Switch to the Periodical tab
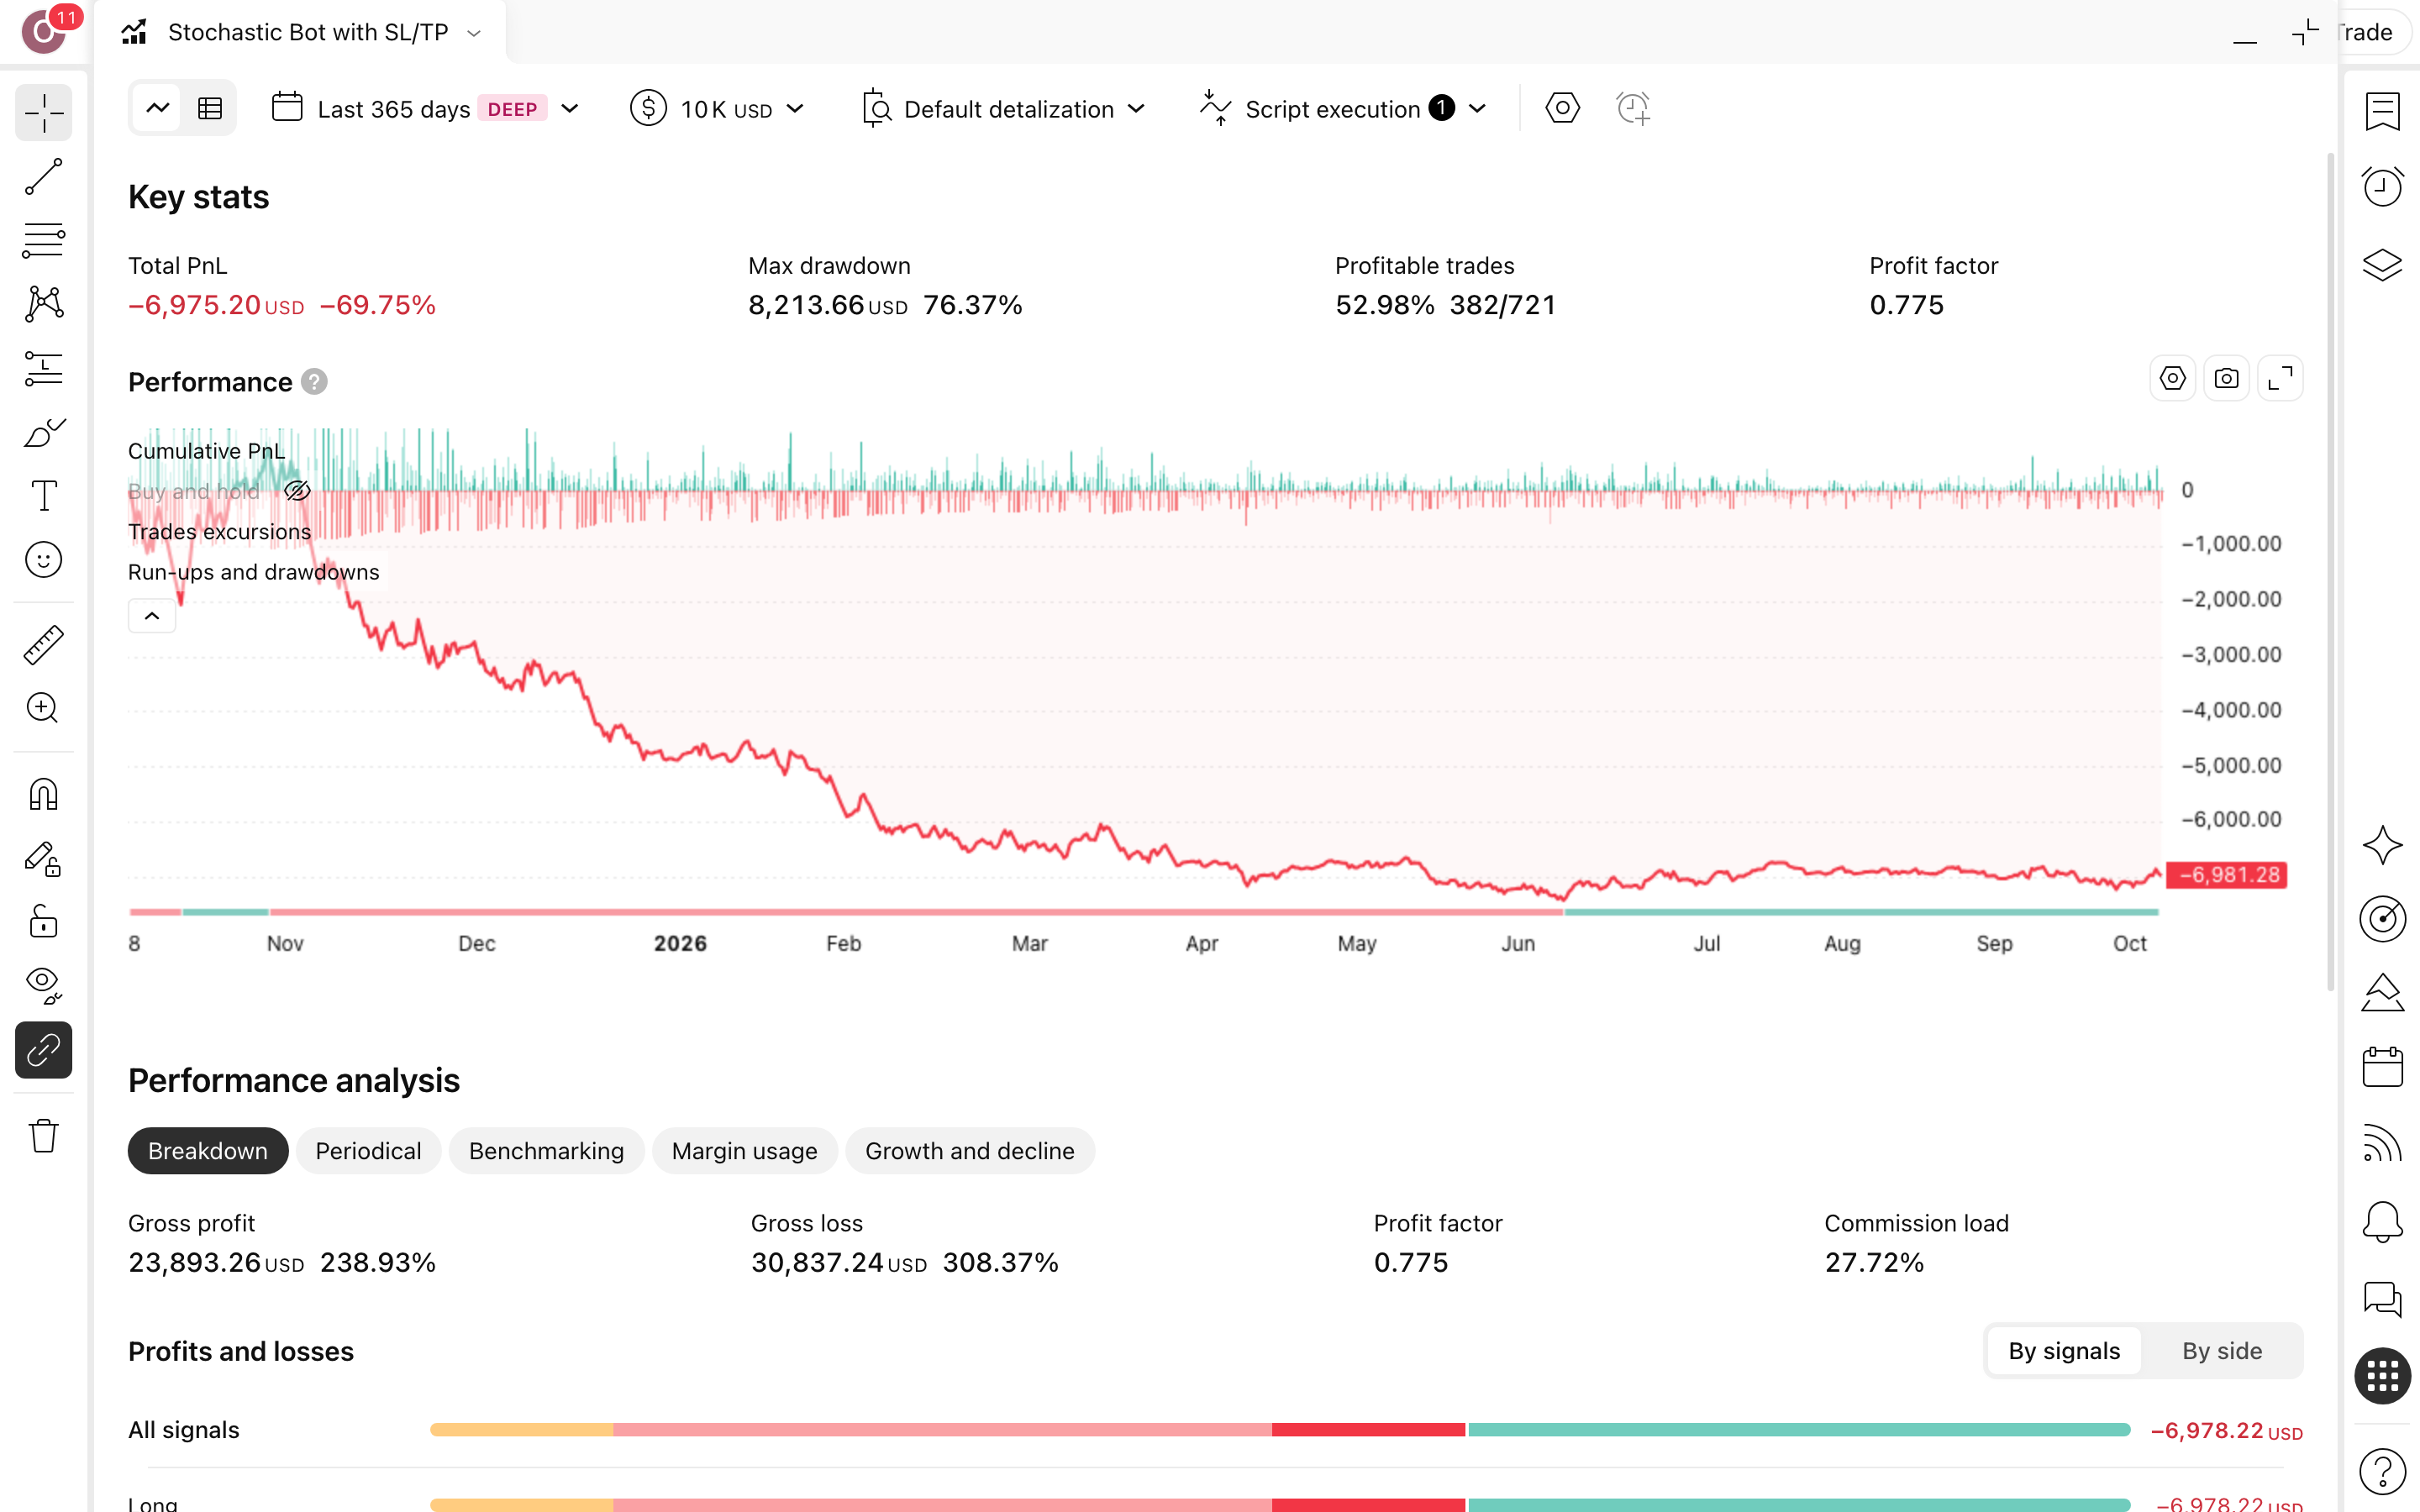This screenshot has width=2420, height=1512. (368, 1151)
